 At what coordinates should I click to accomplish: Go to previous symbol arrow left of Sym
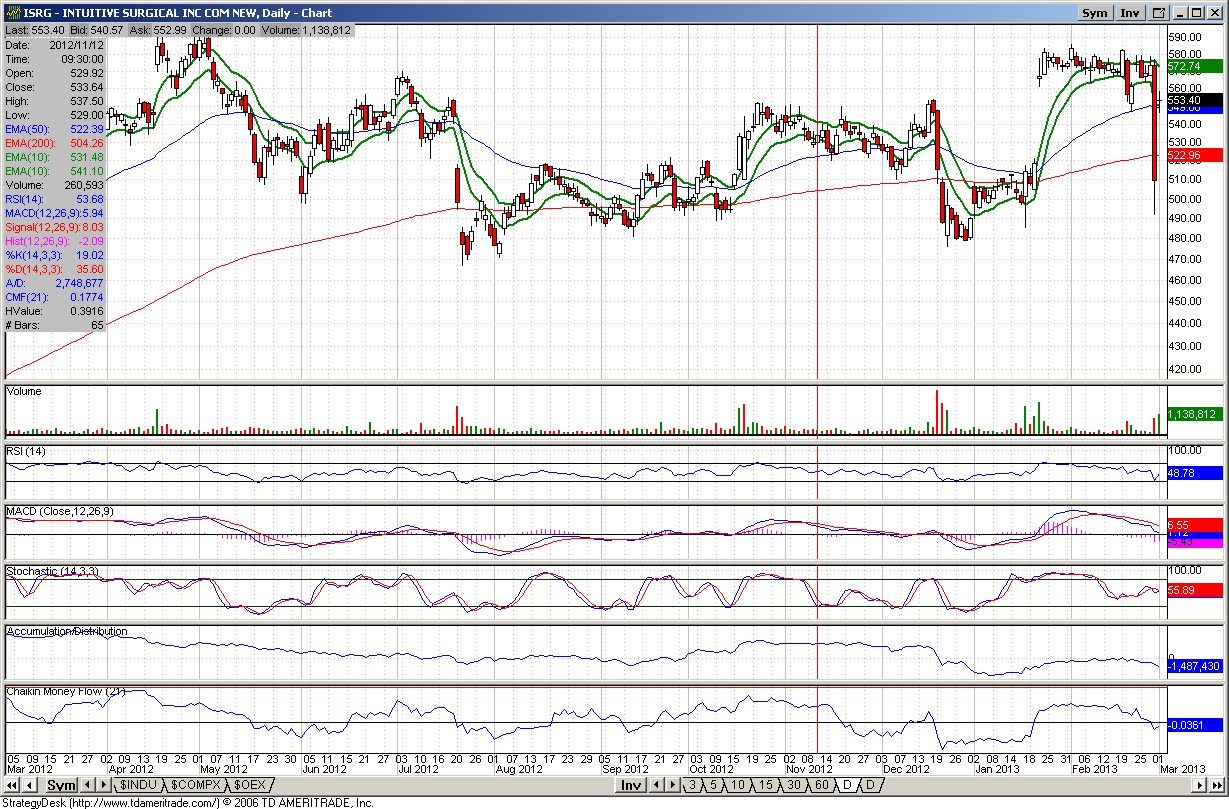point(29,785)
